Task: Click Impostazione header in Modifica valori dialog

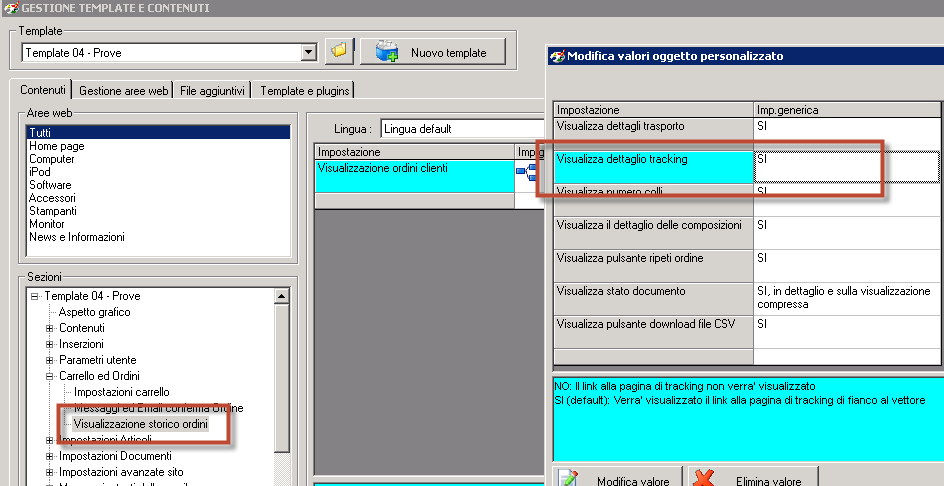Action: pyautogui.click(x=653, y=110)
